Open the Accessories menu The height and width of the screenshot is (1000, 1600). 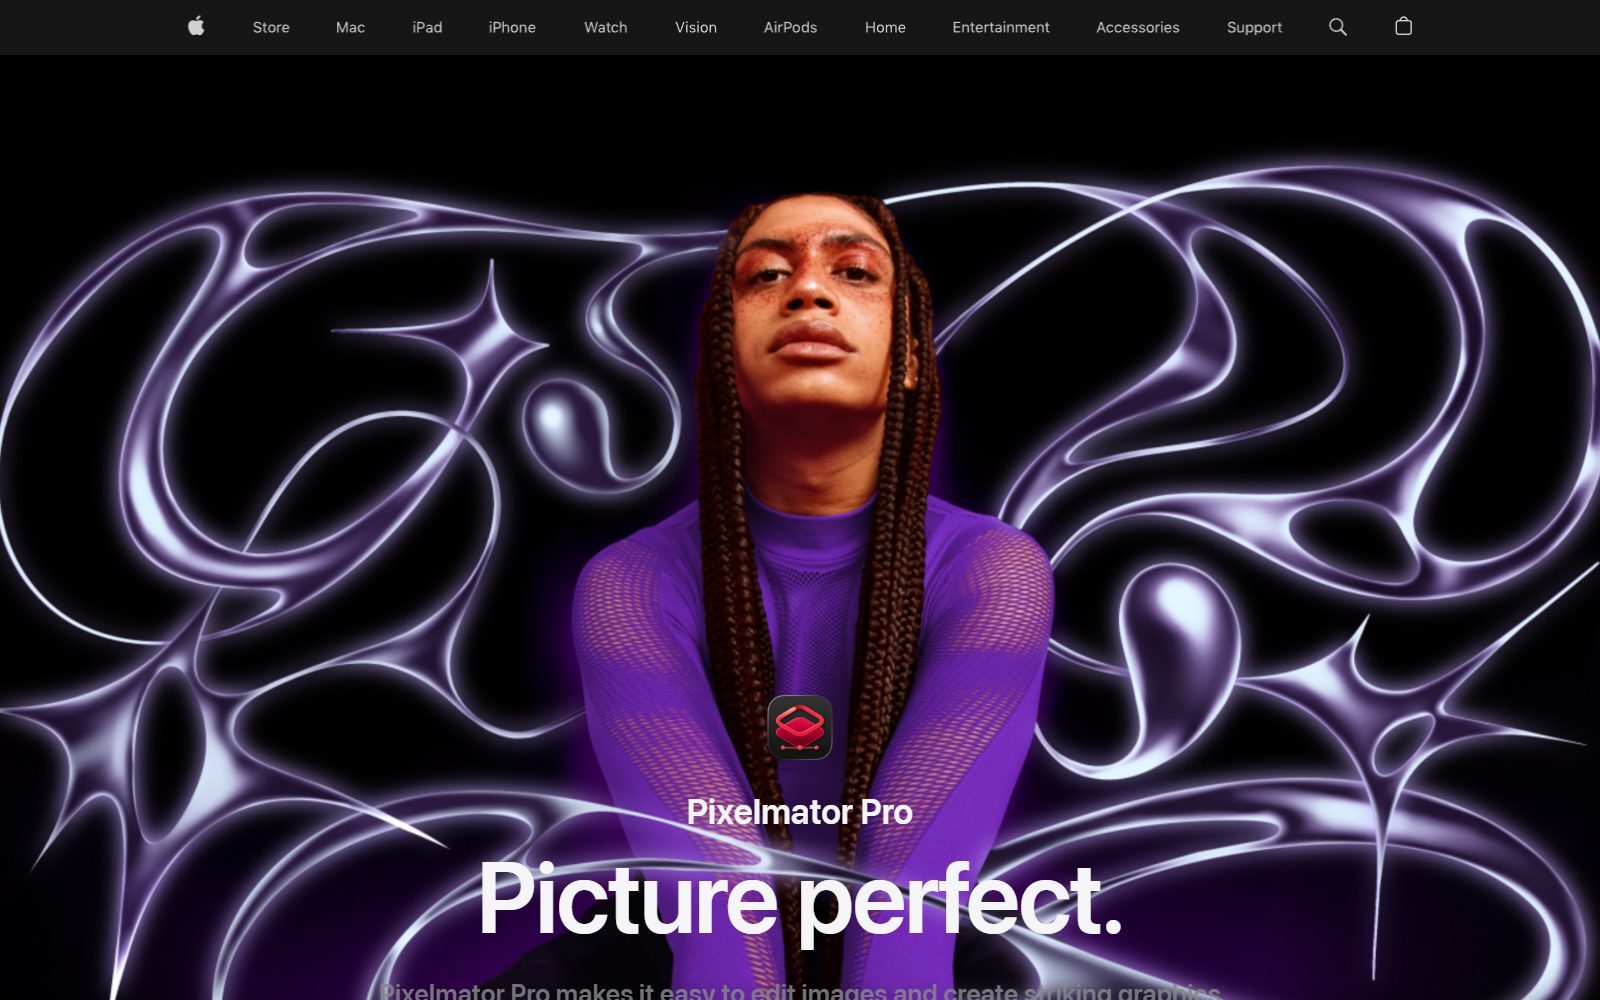click(x=1138, y=27)
